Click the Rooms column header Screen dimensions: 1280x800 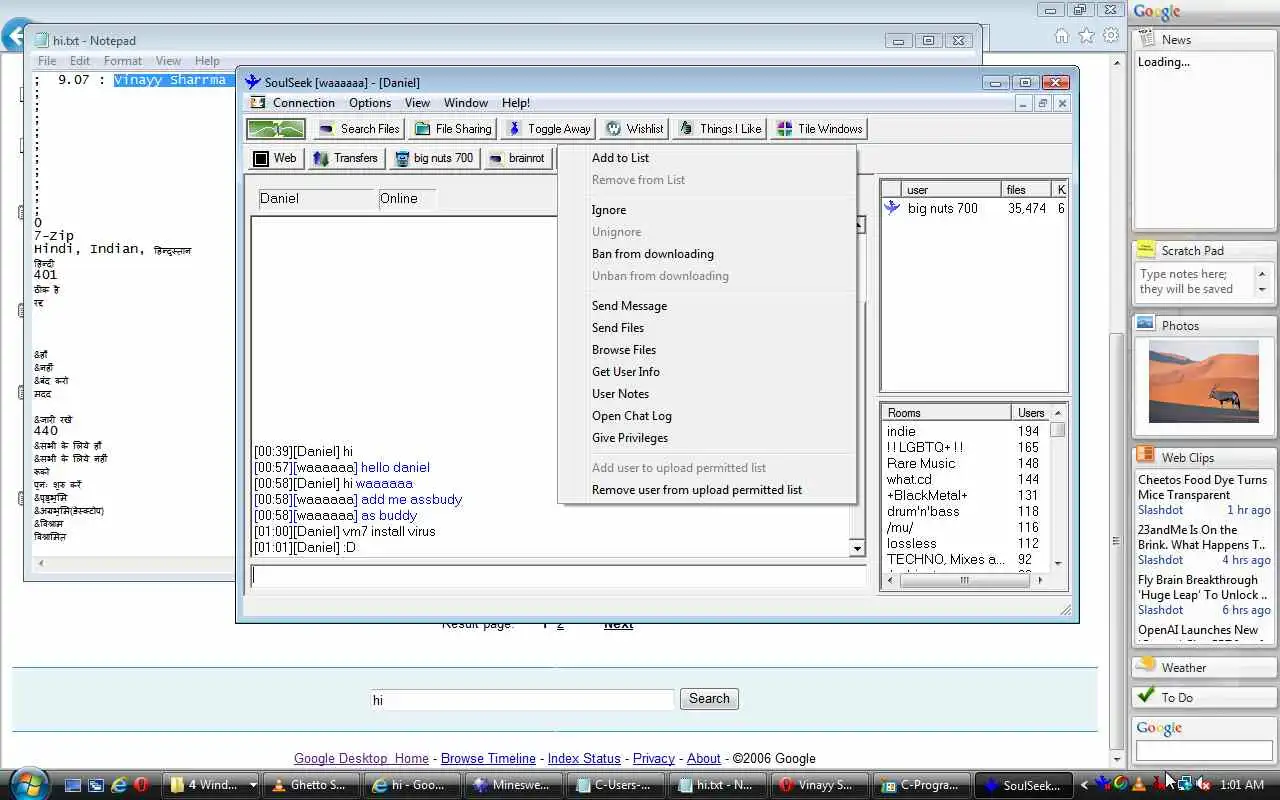[x=947, y=412]
